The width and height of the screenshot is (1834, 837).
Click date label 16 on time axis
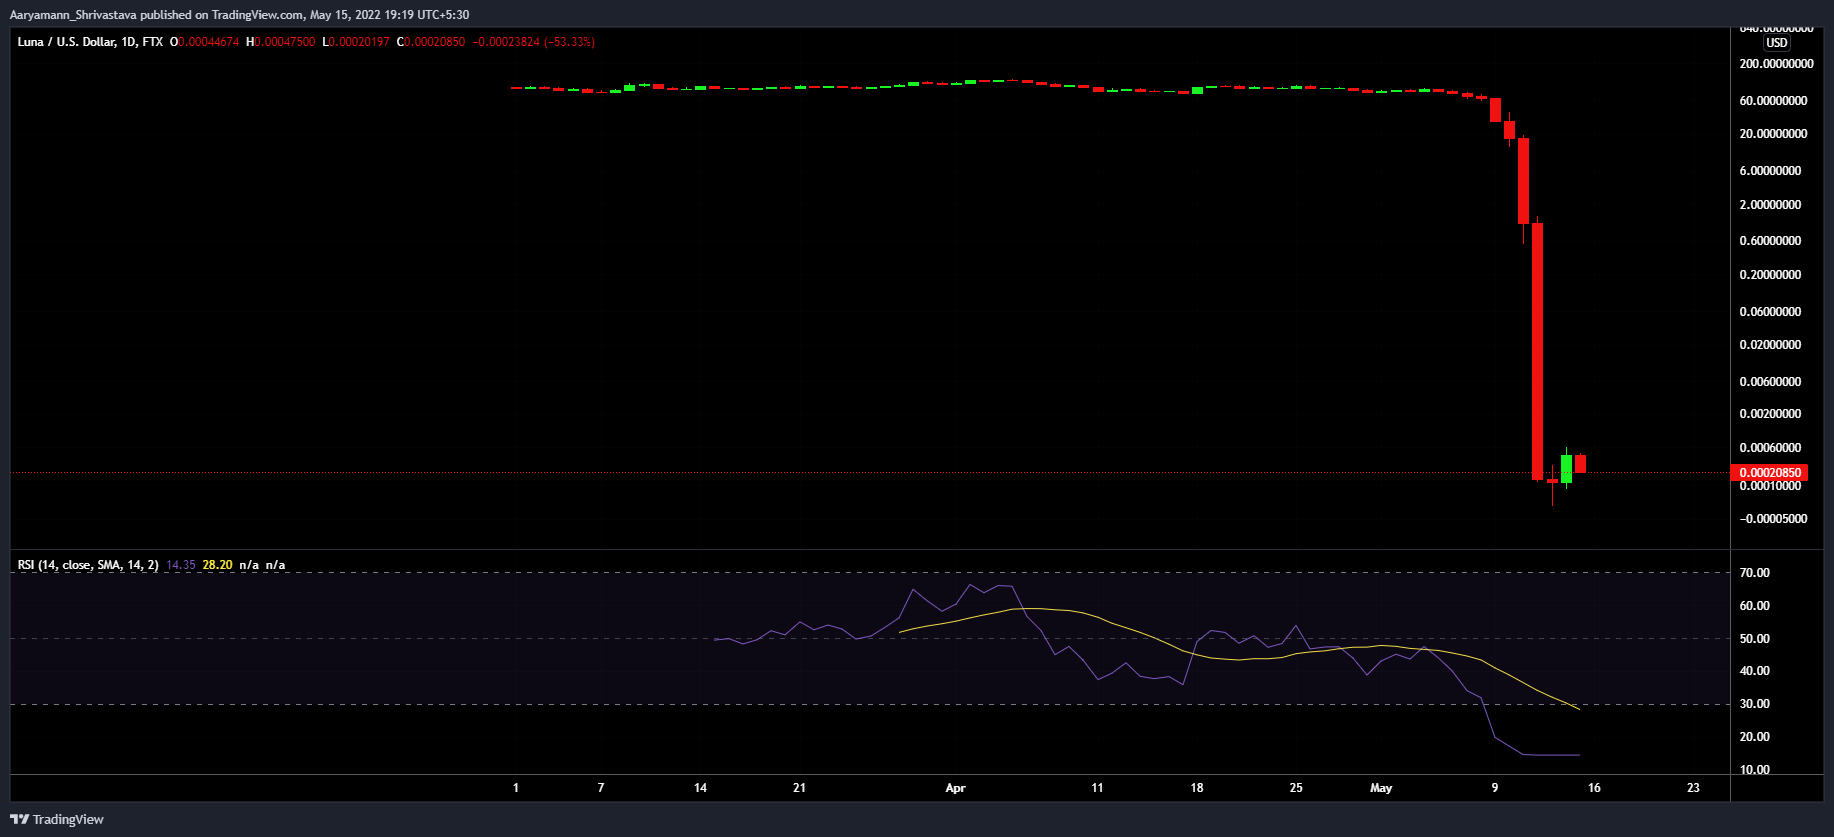coord(1594,788)
